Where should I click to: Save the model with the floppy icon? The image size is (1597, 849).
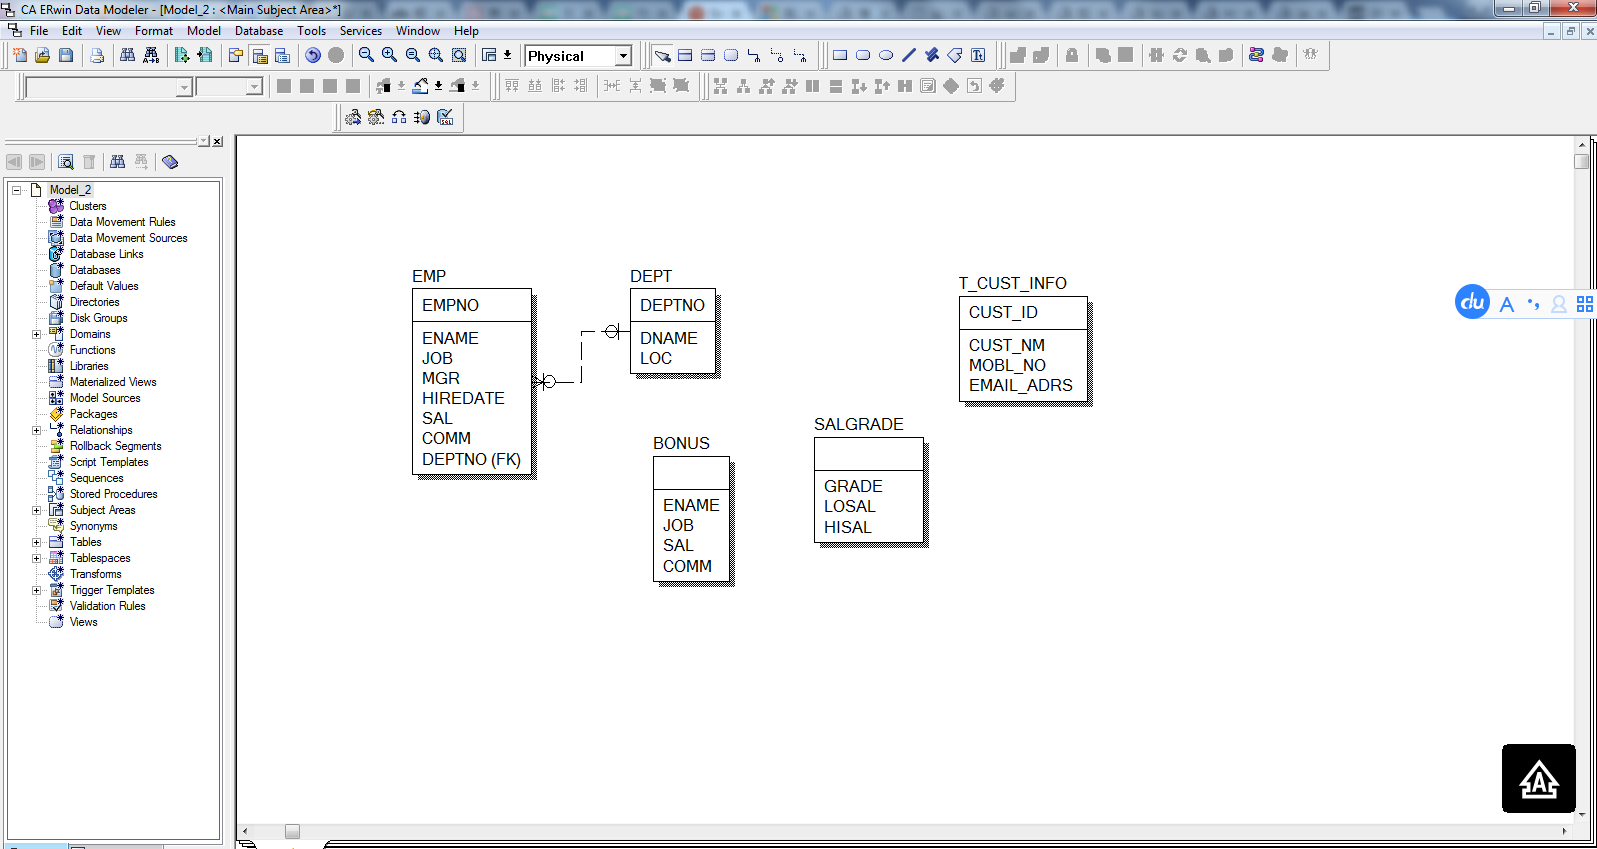coord(66,55)
